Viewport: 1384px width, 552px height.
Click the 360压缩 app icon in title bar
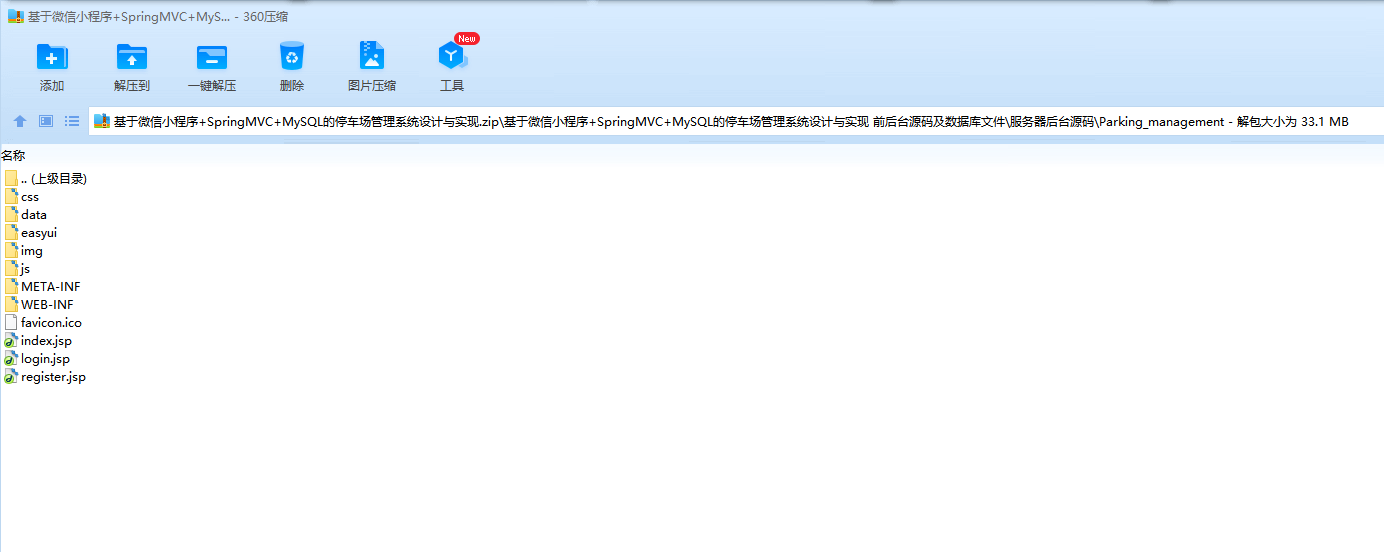[x=16, y=16]
